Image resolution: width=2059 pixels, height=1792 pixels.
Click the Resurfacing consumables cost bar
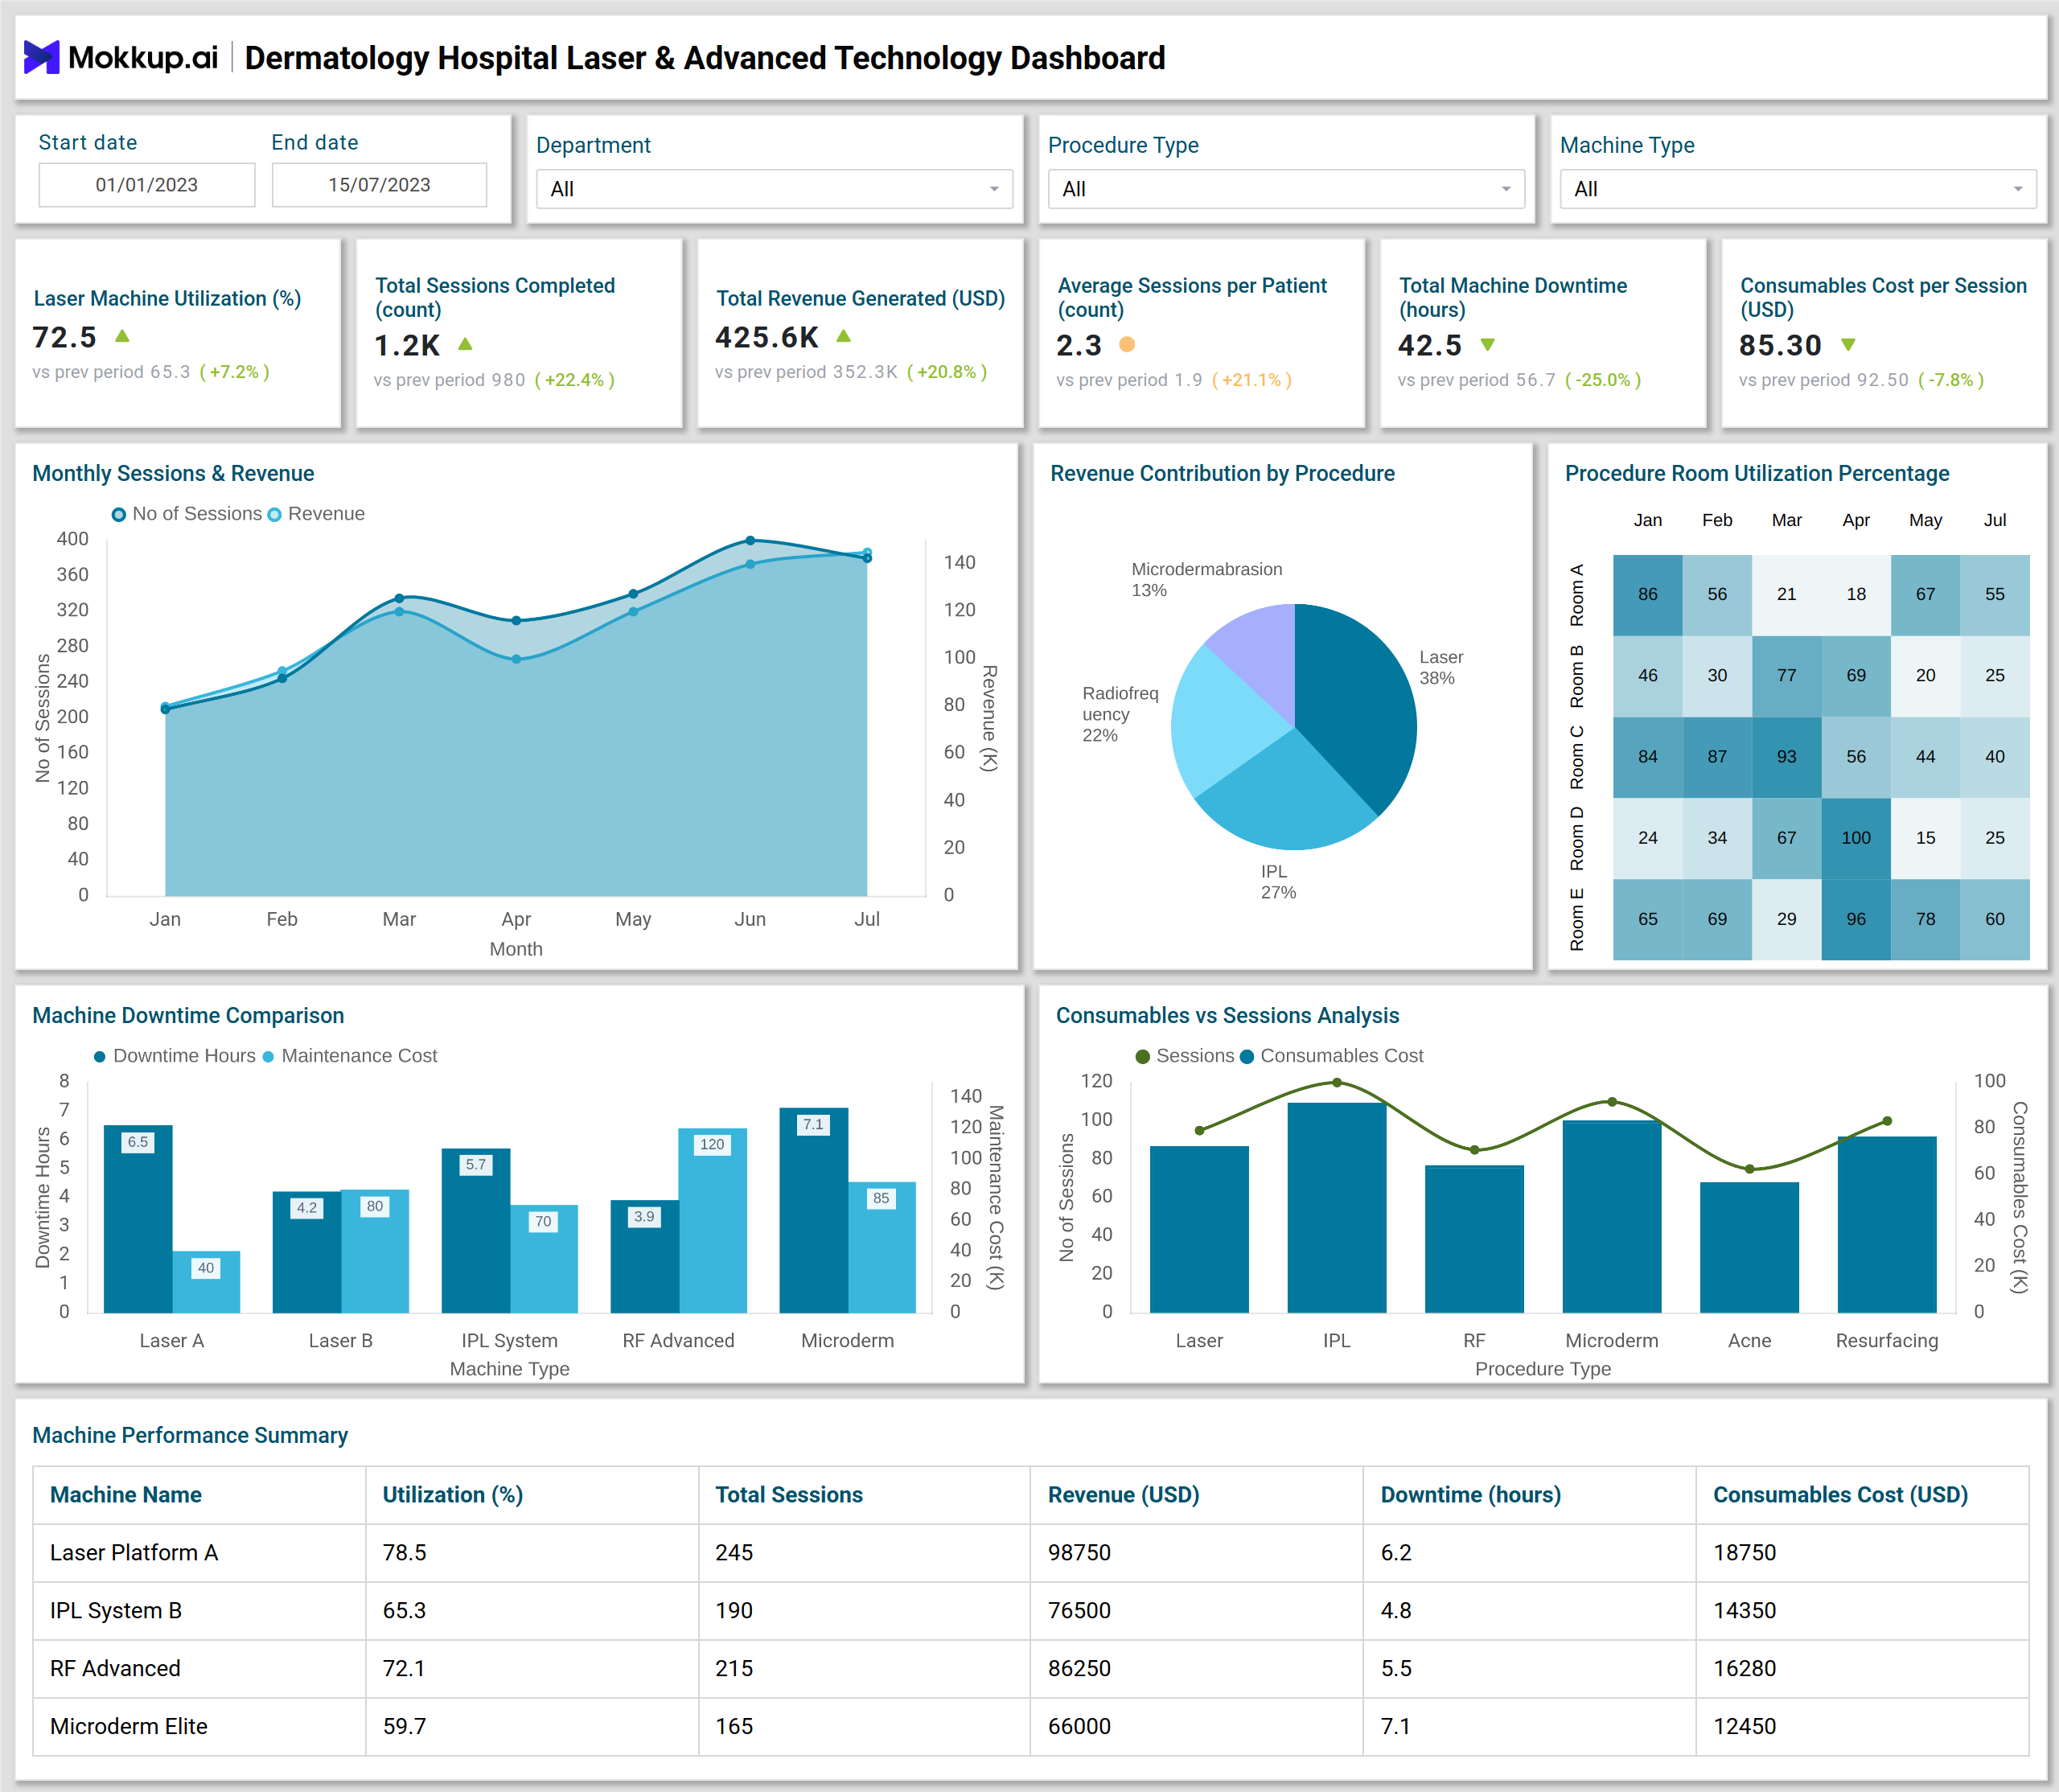(1887, 1225)
